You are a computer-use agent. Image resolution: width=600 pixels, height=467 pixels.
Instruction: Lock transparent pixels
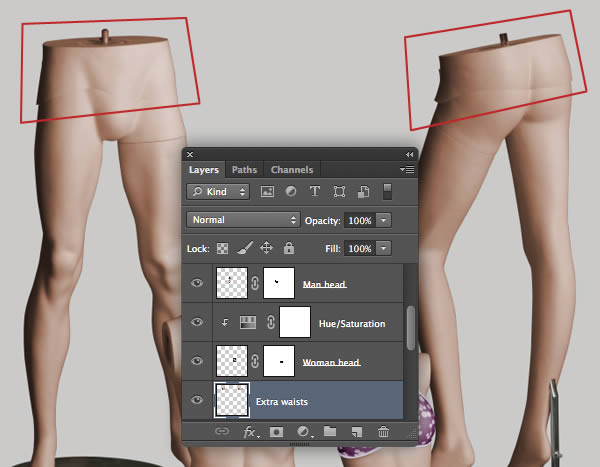tap(222, 248)
